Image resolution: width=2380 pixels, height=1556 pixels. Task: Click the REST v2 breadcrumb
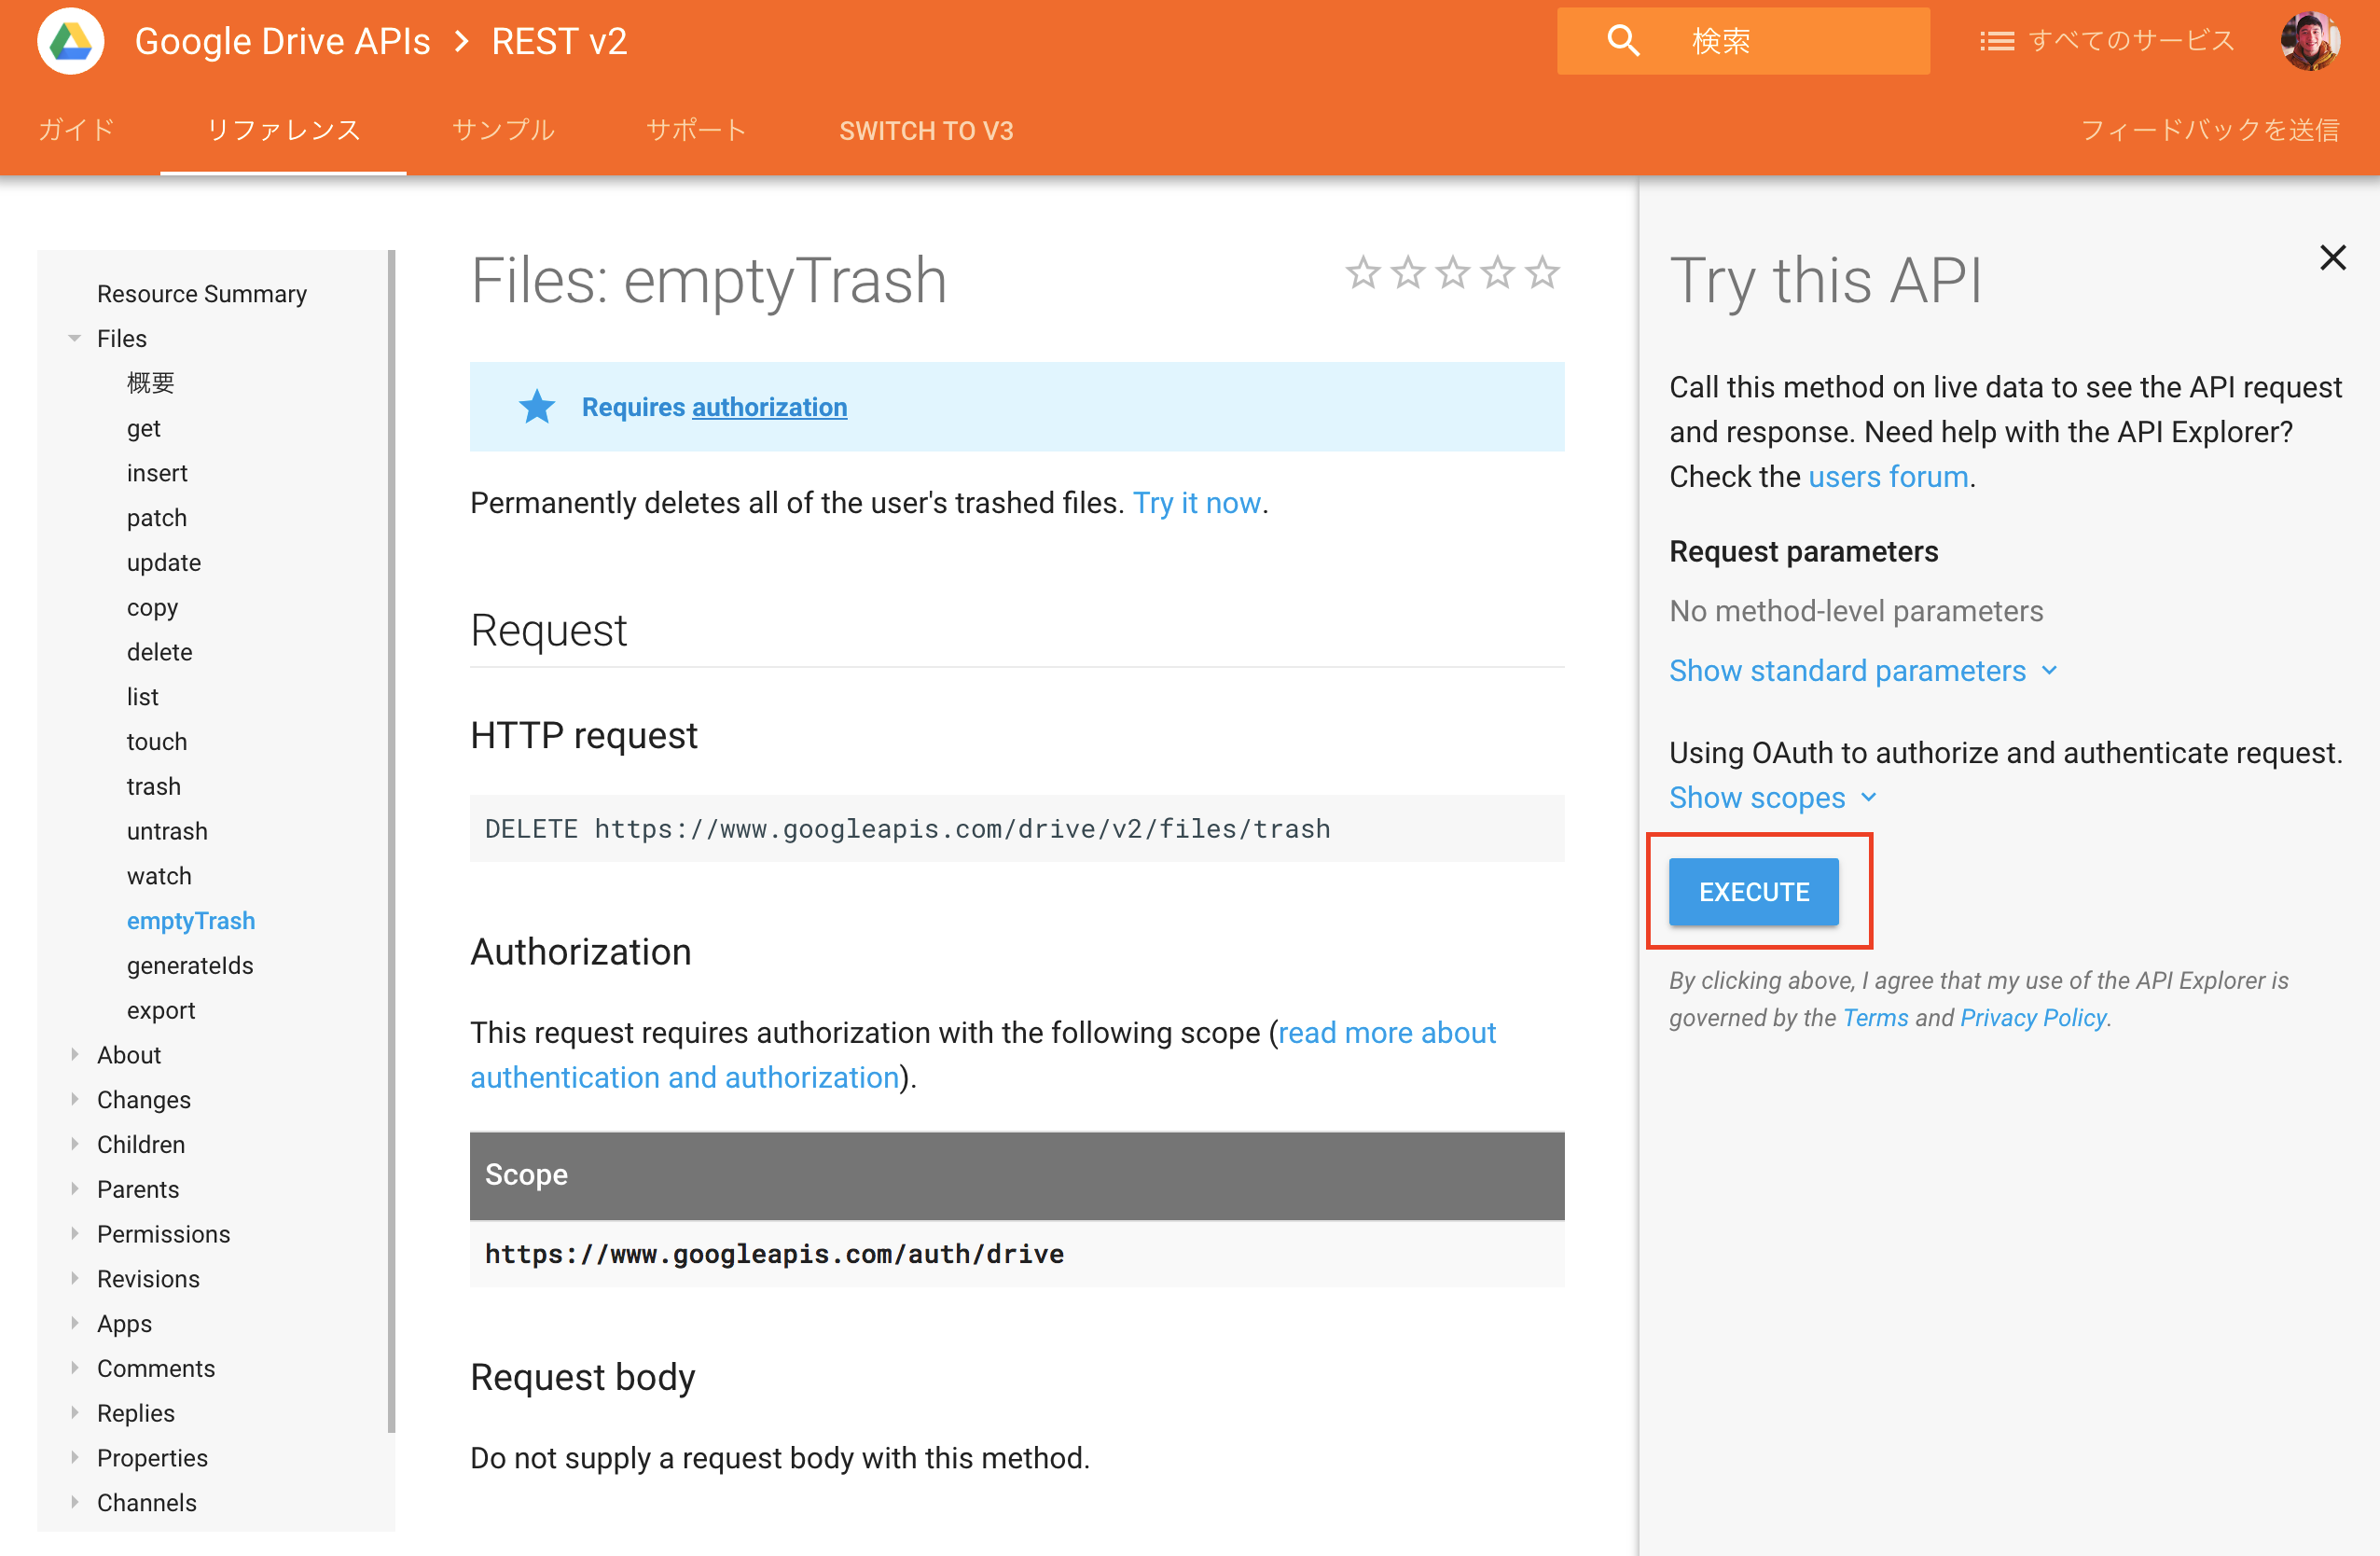pyautogui.click(x=559, y=41)
